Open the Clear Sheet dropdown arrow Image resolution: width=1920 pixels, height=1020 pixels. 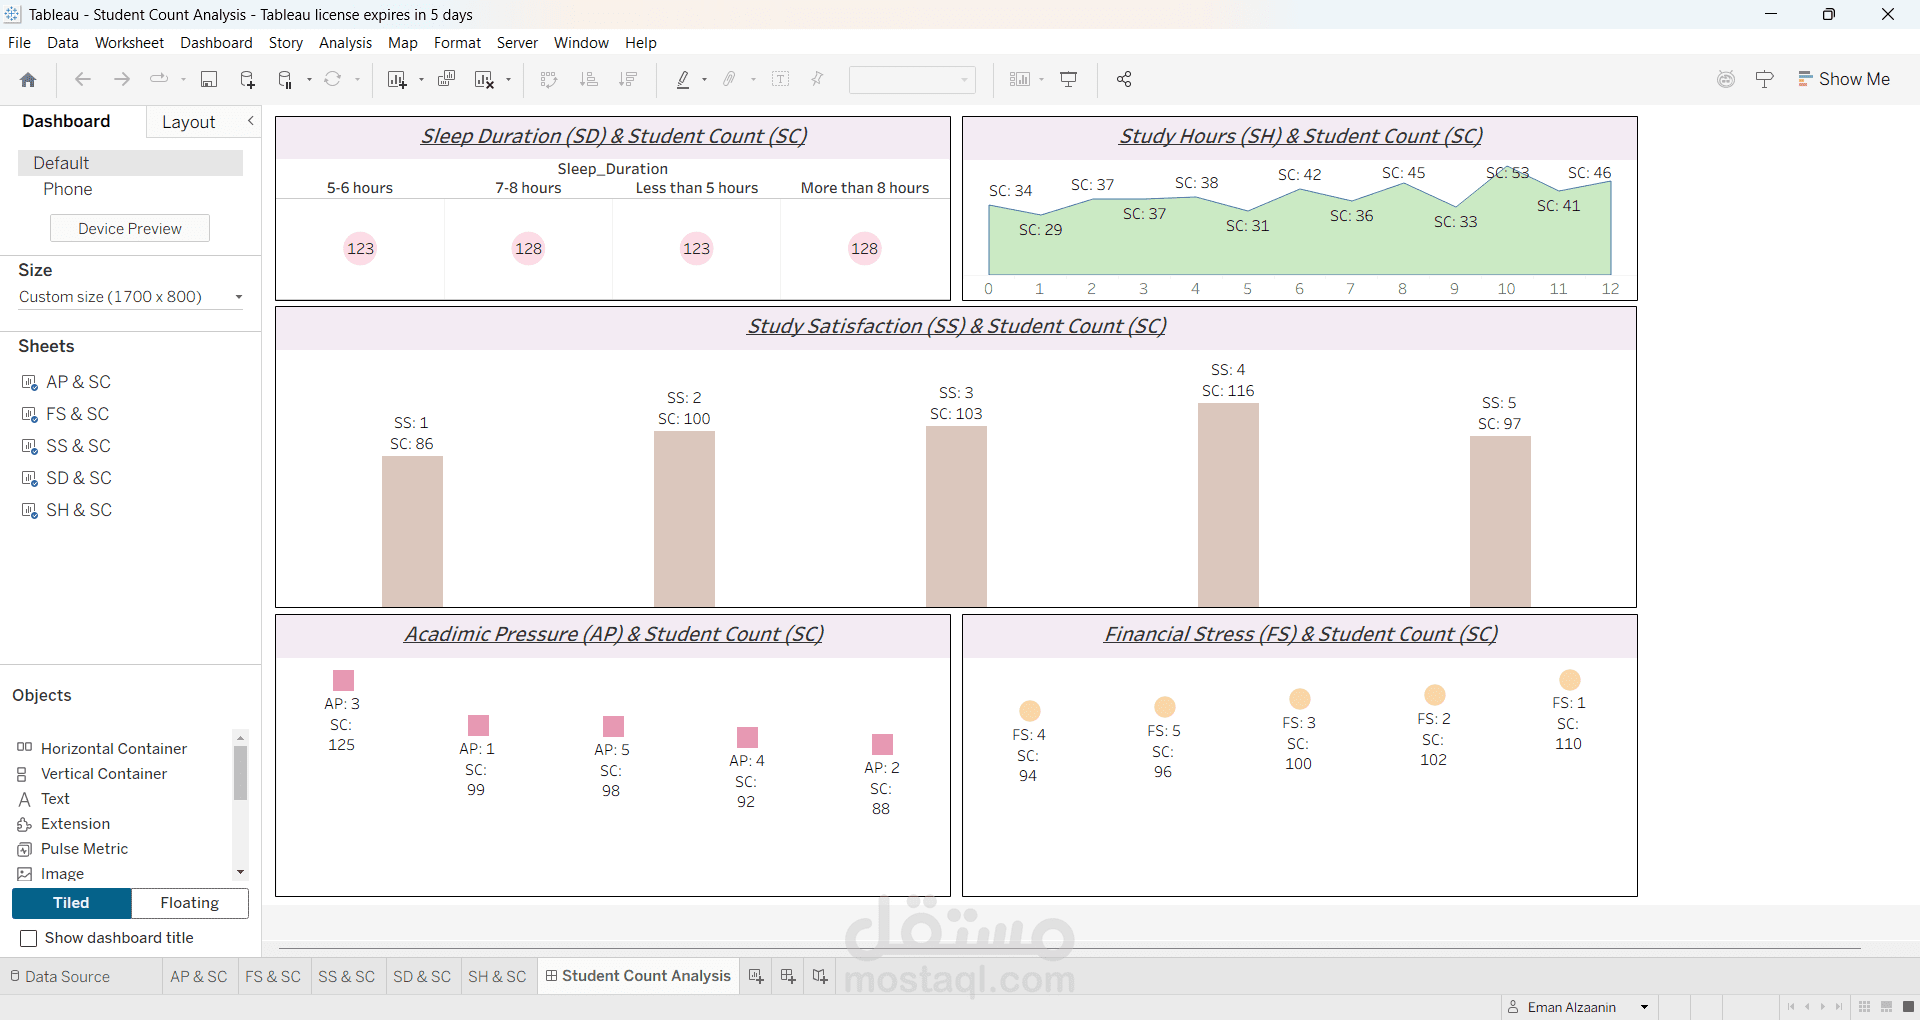509,80
